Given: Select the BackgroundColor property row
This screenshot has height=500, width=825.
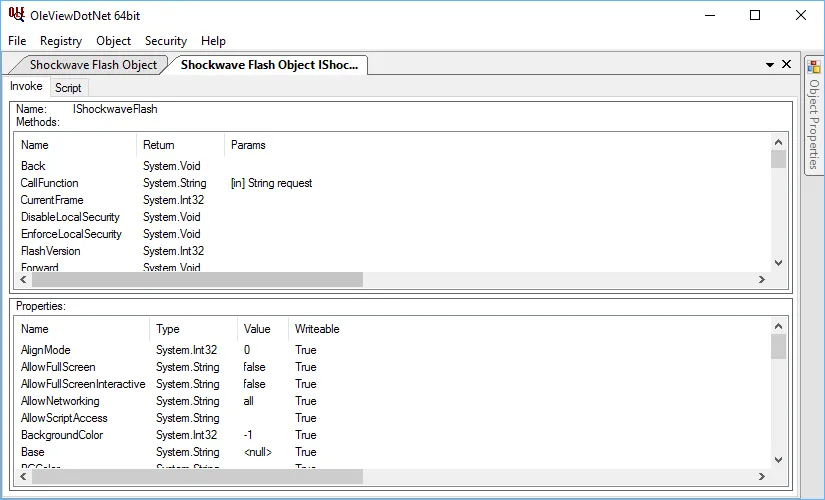Looking at the screenshot, I should tap(392, 435).
